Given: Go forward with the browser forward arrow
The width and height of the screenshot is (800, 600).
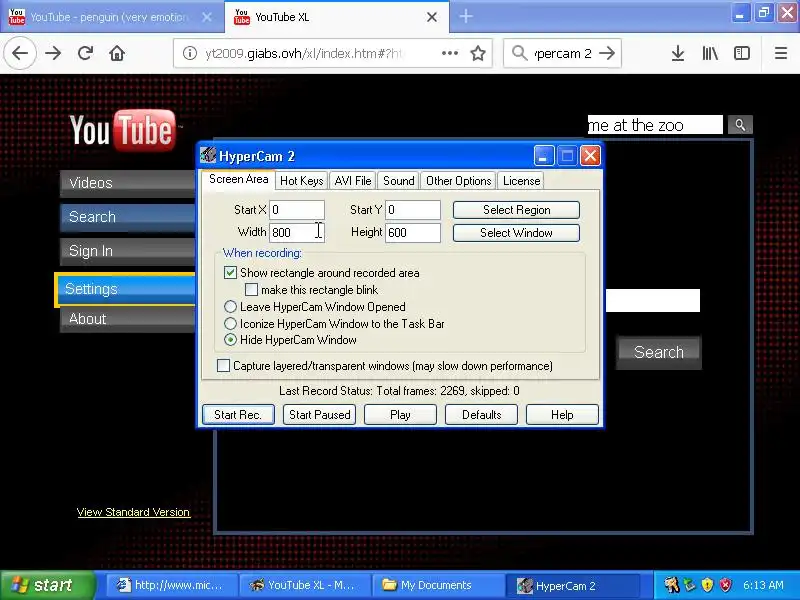Looking at the screenshot, I should (53, 53).
